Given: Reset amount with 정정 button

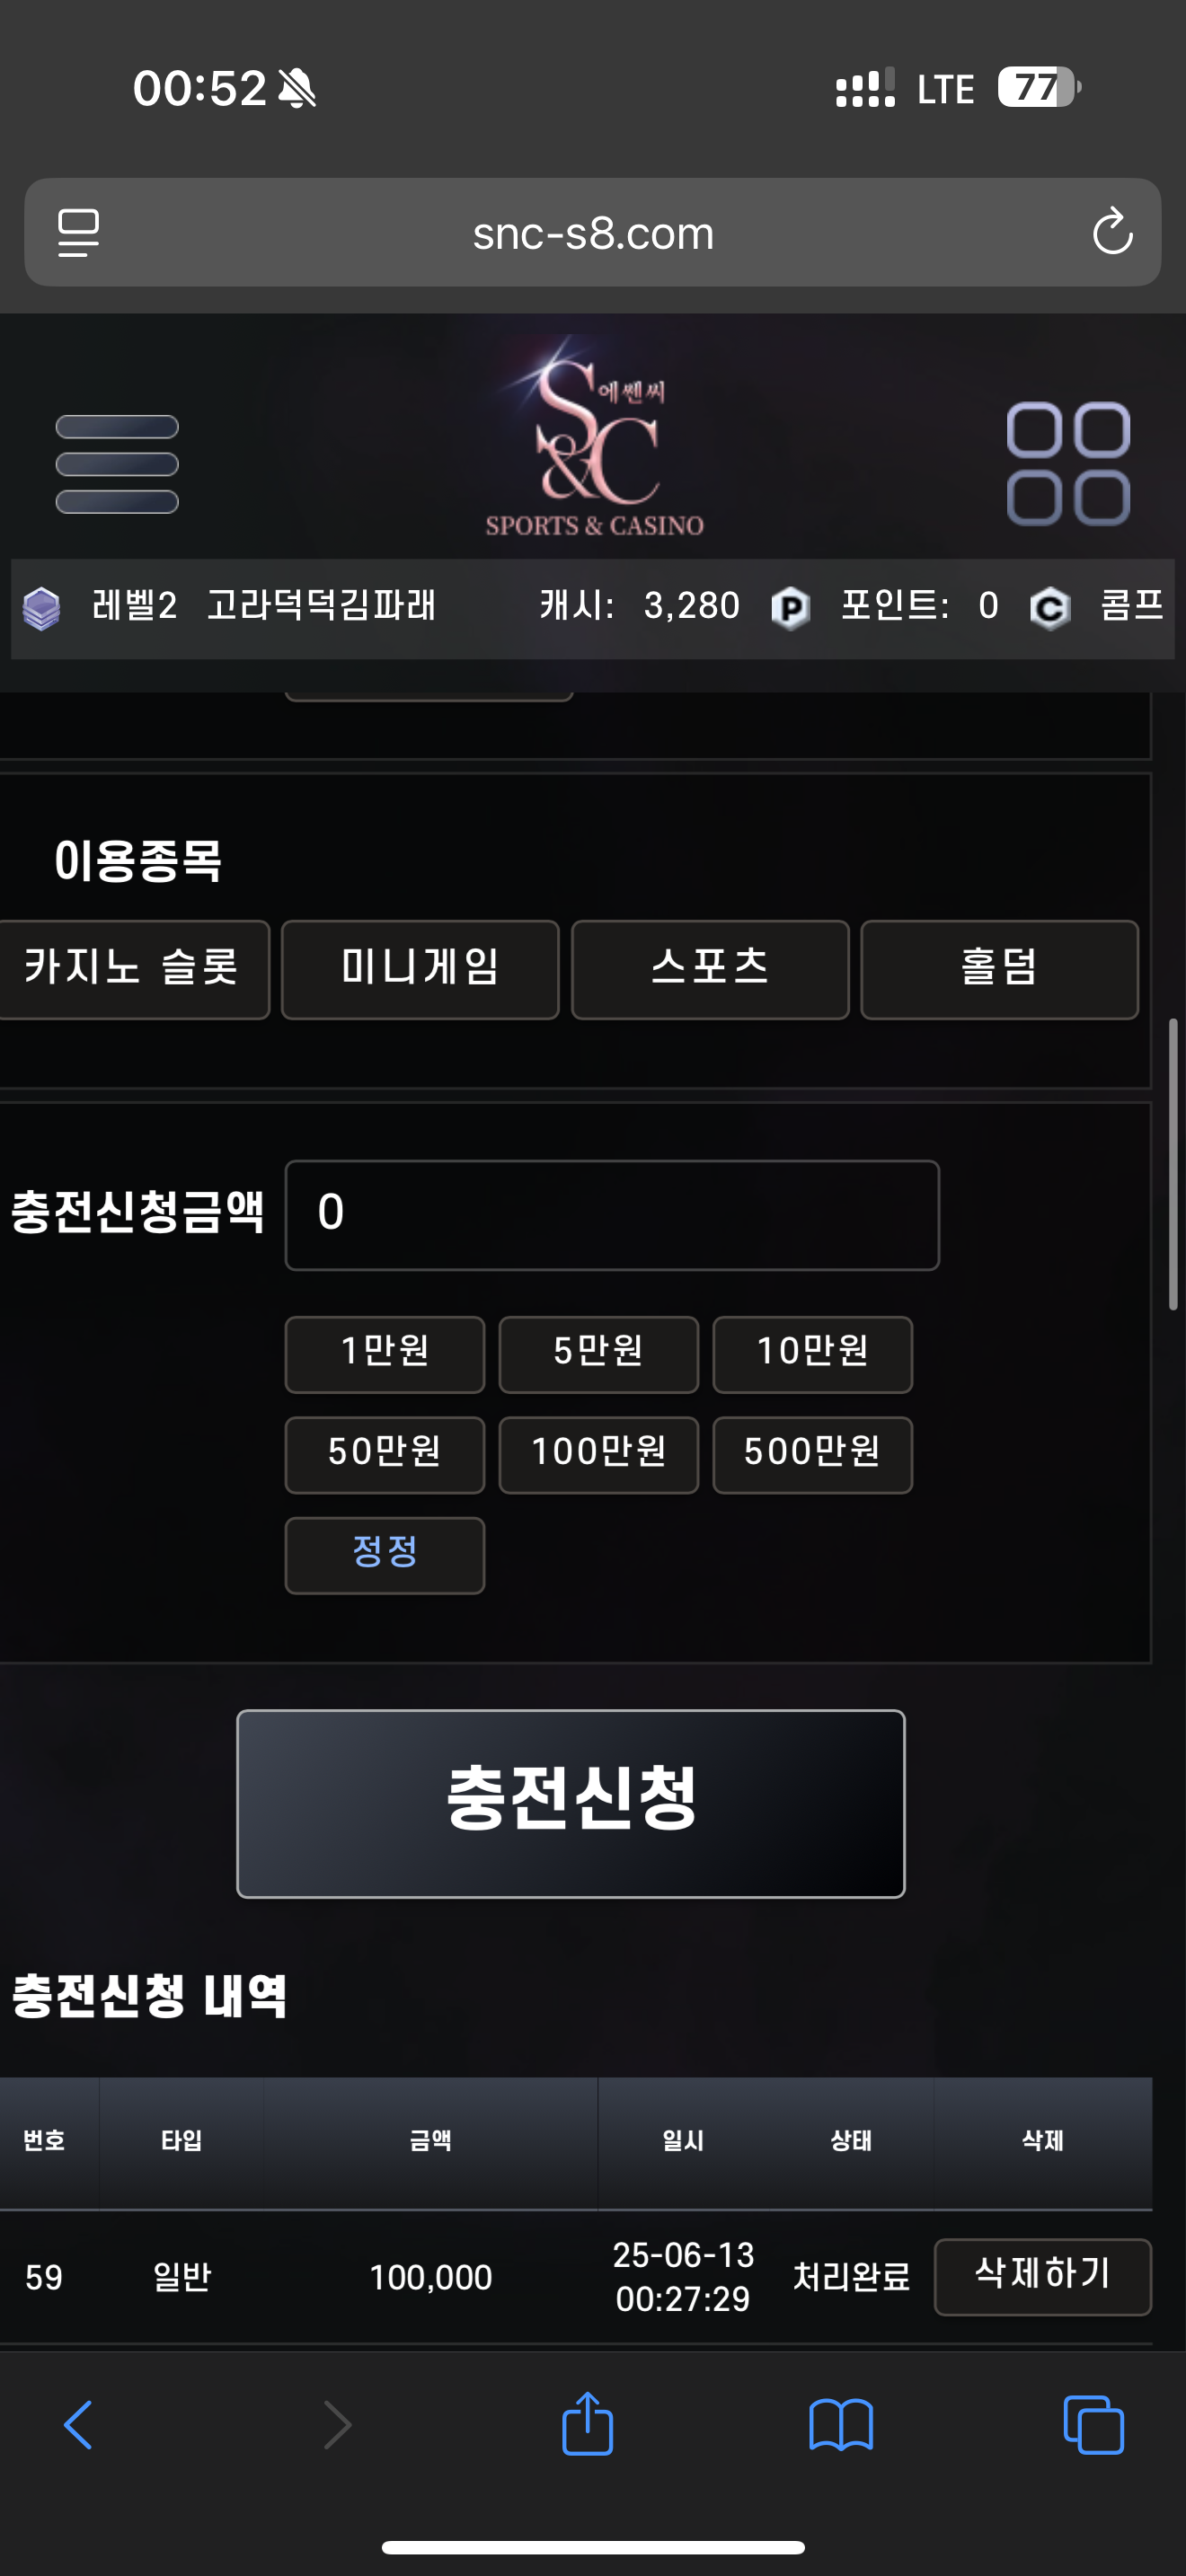Looking at the screenshot, I should tap(385, 1555).
